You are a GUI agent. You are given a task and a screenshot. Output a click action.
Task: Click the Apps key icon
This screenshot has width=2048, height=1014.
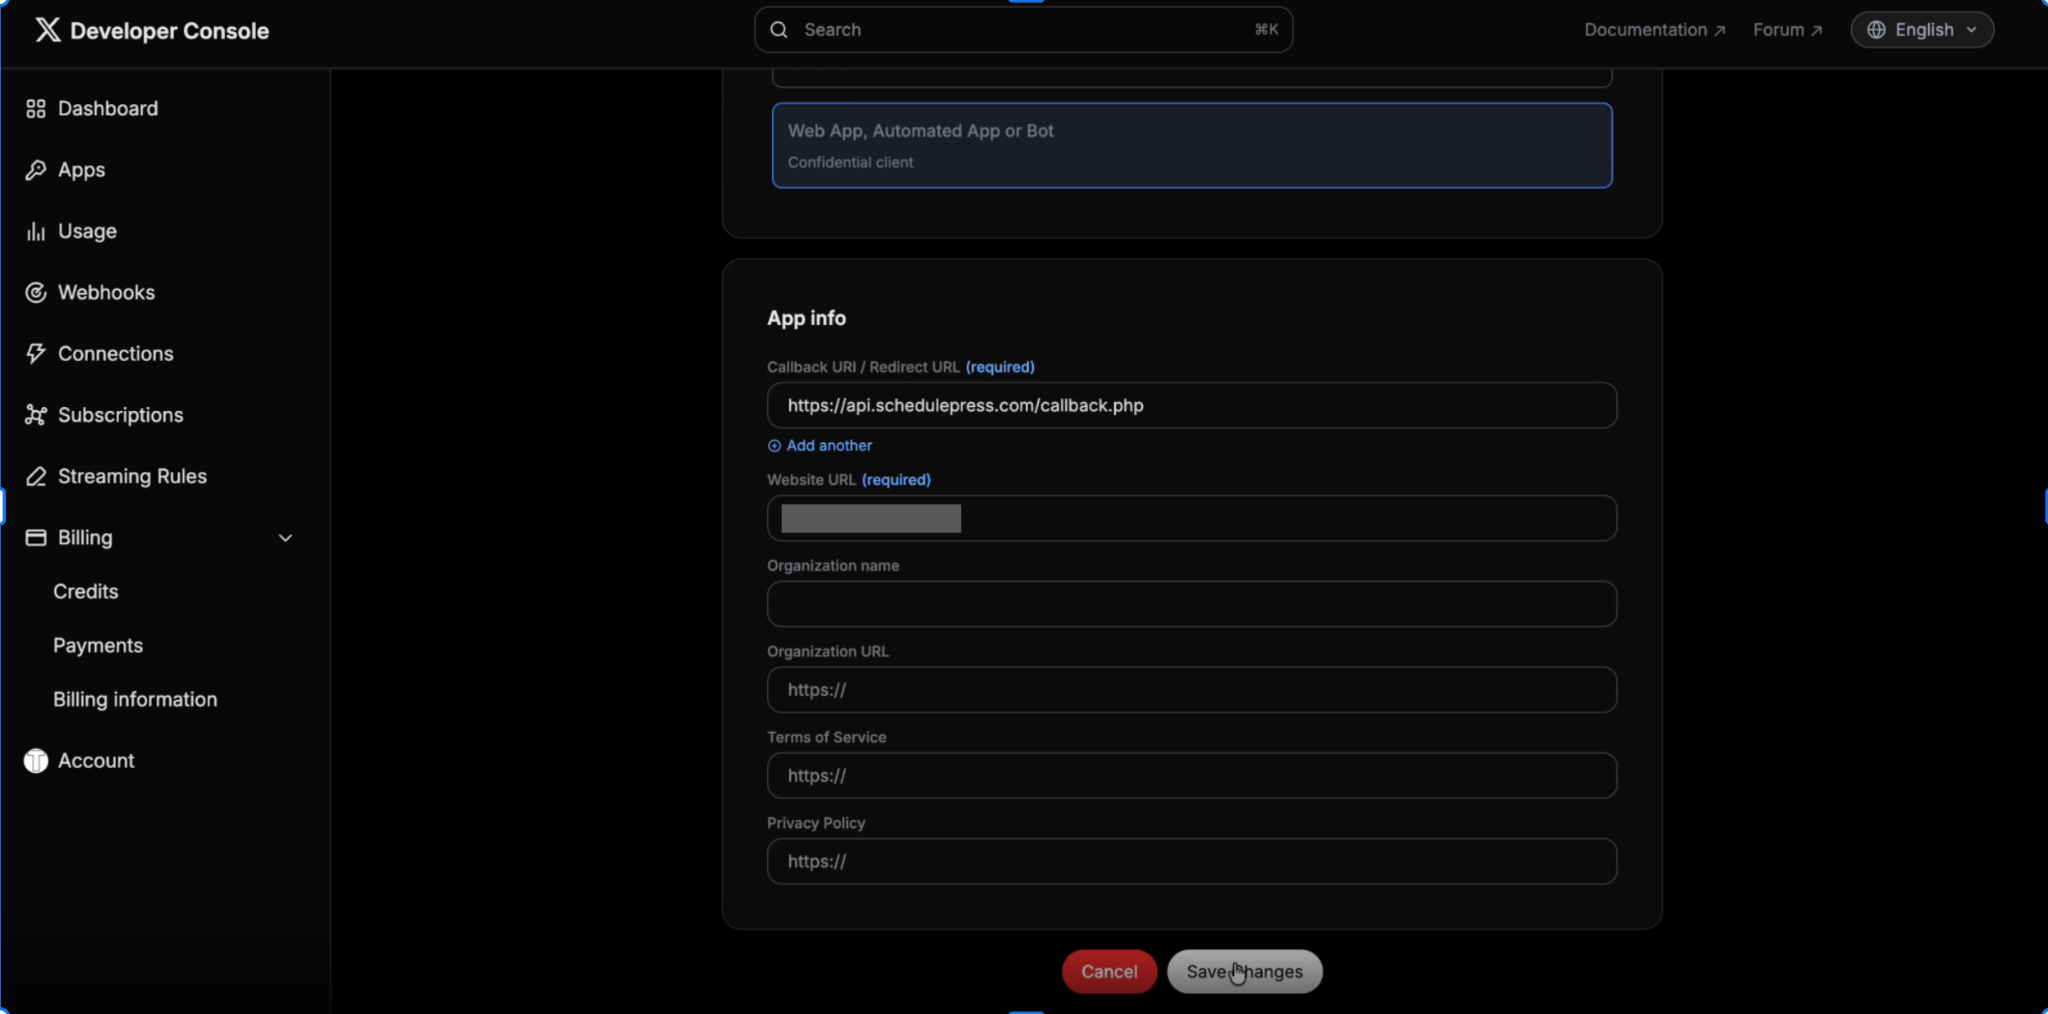click(36, 170)
